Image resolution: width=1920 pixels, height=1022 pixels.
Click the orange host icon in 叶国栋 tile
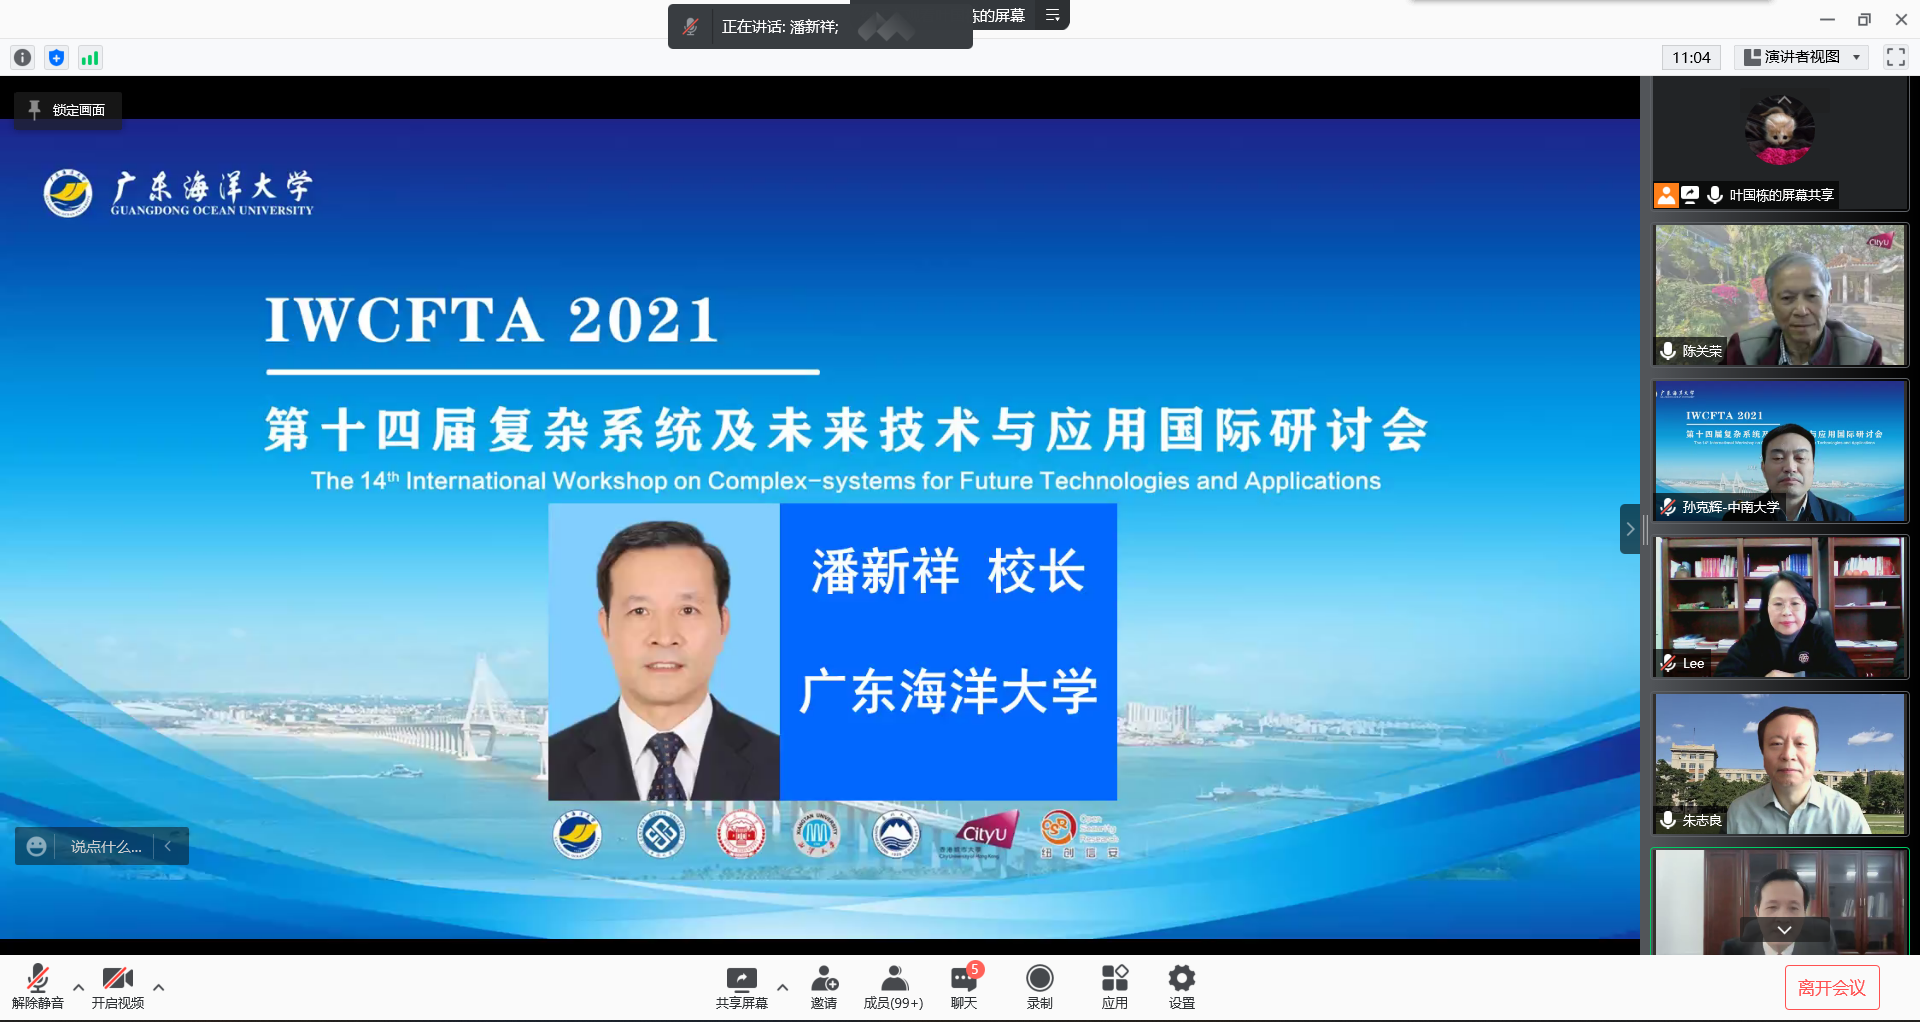tap(1666, 195)
